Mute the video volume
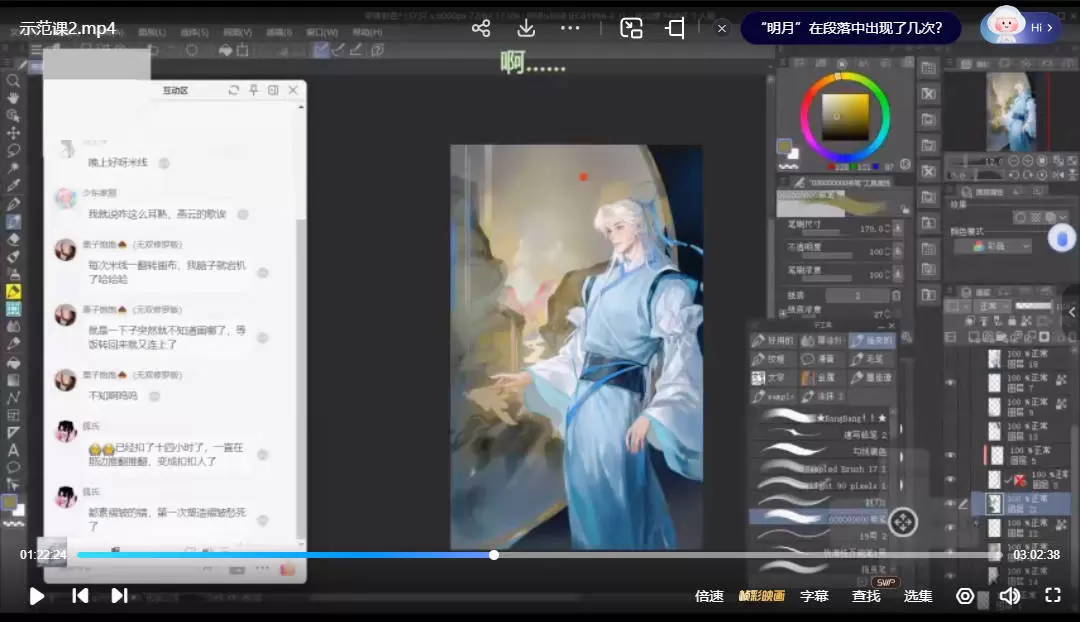This screenshot has height=622, width=1080. click(x=1009, y=596)
